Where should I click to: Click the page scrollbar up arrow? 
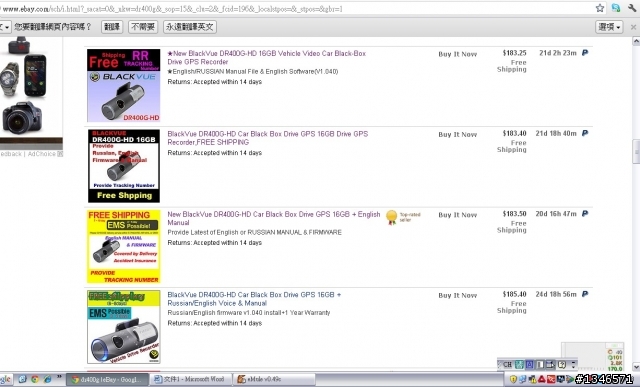click(x=636, y=41)
